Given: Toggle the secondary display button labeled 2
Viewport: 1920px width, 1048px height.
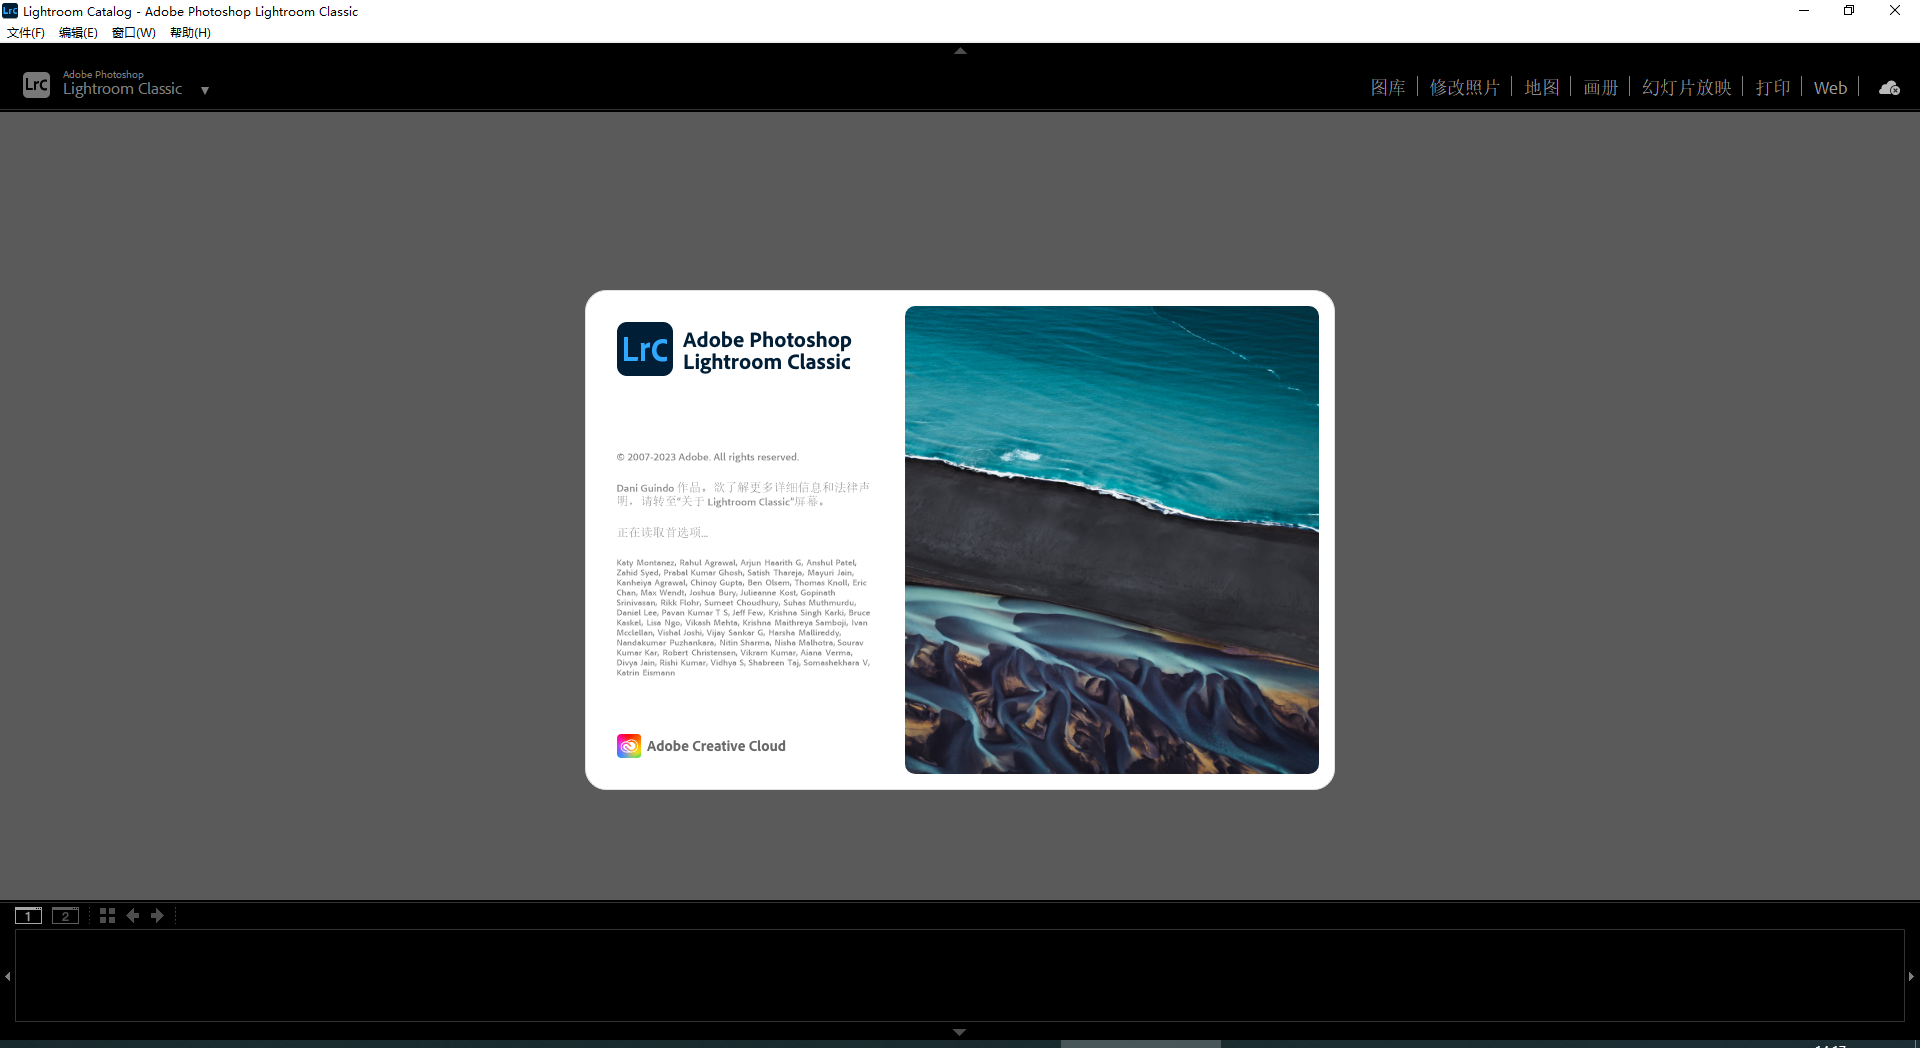Looking at the screenshot, I should tap(65, 915).
